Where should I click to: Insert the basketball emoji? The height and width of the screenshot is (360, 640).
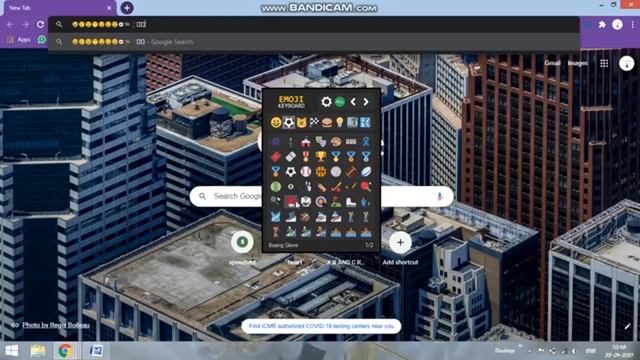pos(321,171)
